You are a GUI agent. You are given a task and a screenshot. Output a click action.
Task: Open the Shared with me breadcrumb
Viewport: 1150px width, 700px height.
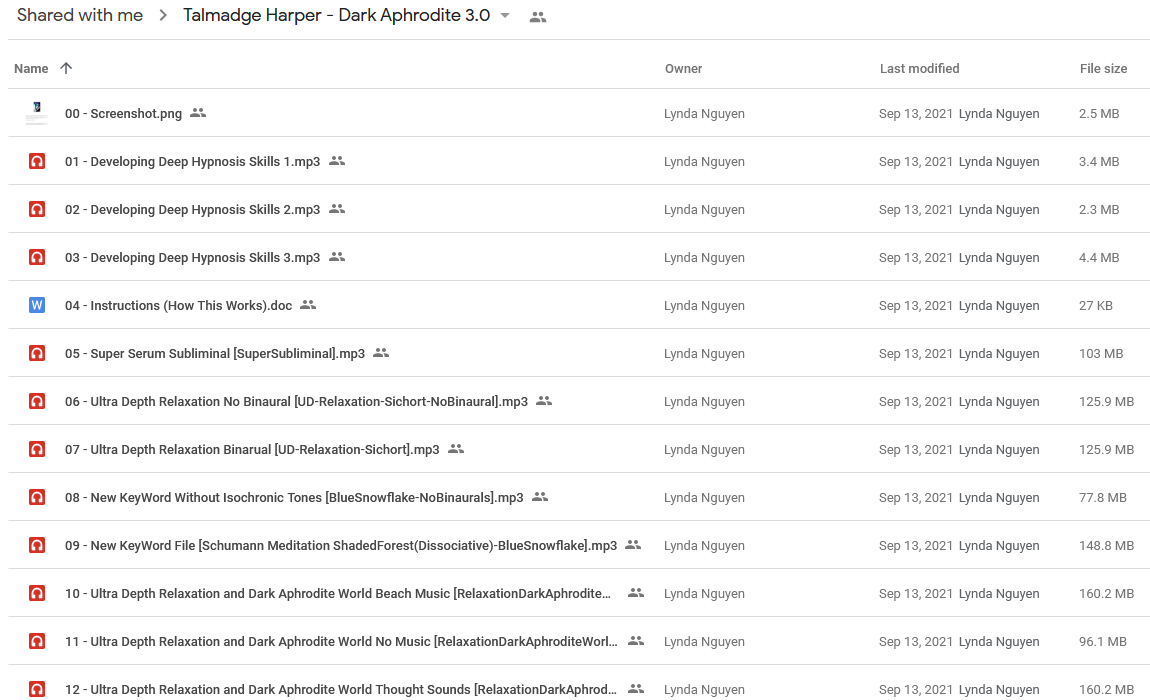(80, 15)
